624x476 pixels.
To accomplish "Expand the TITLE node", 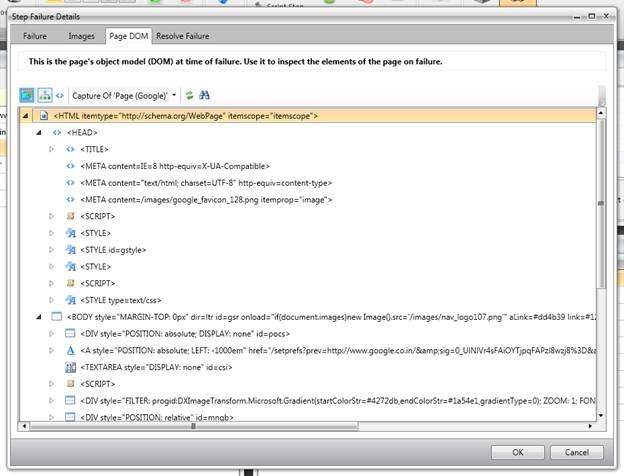I will click(52, 149).
